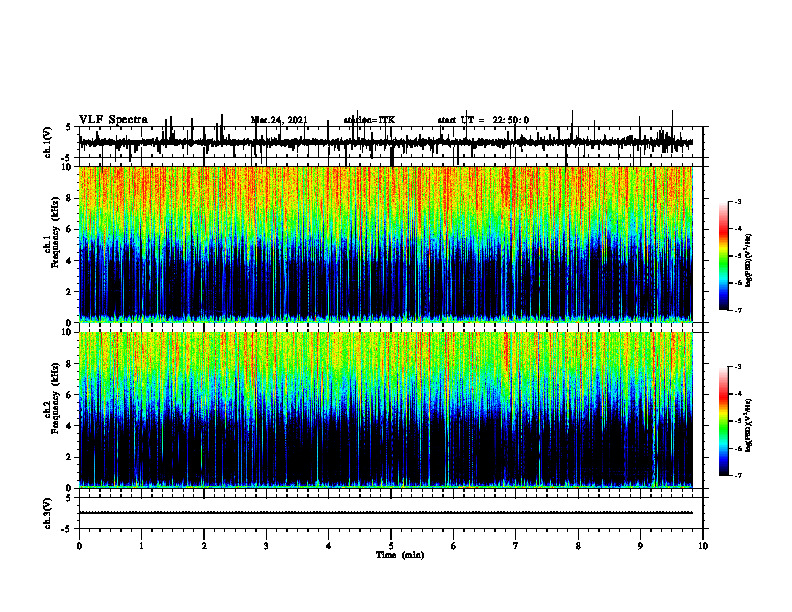Click the "8" tick on the time axis

tap(578, 546)
